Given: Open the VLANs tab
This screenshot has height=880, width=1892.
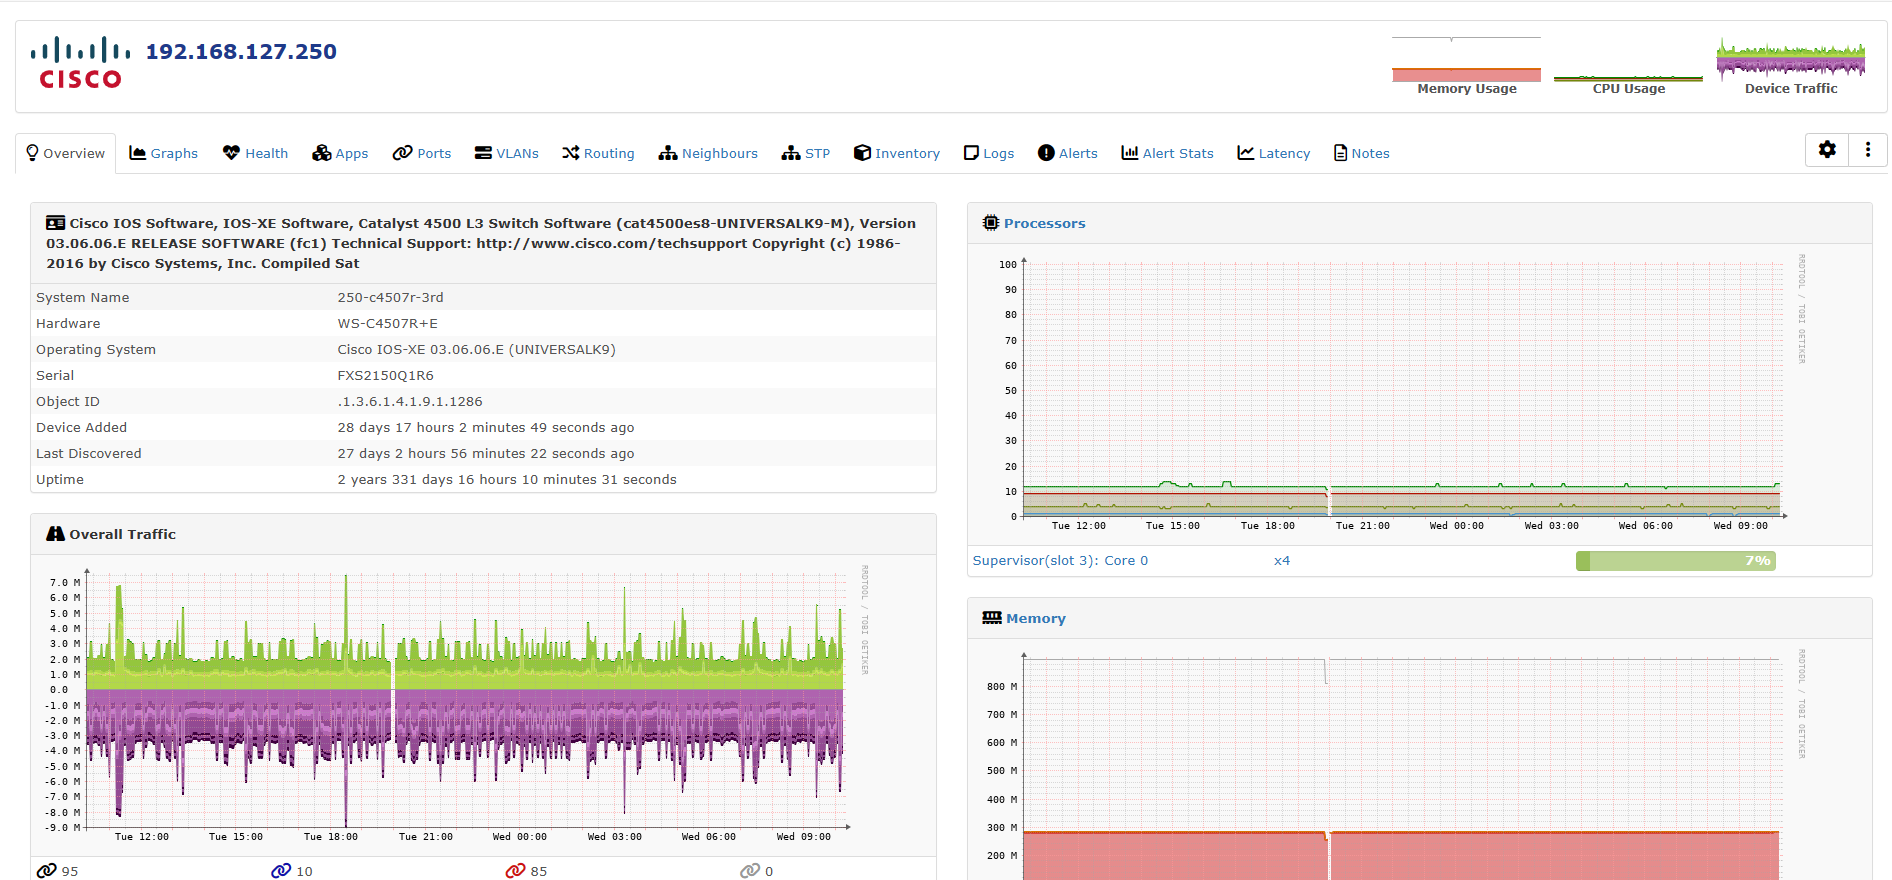Looking at the screenshot, I should 507,153.
